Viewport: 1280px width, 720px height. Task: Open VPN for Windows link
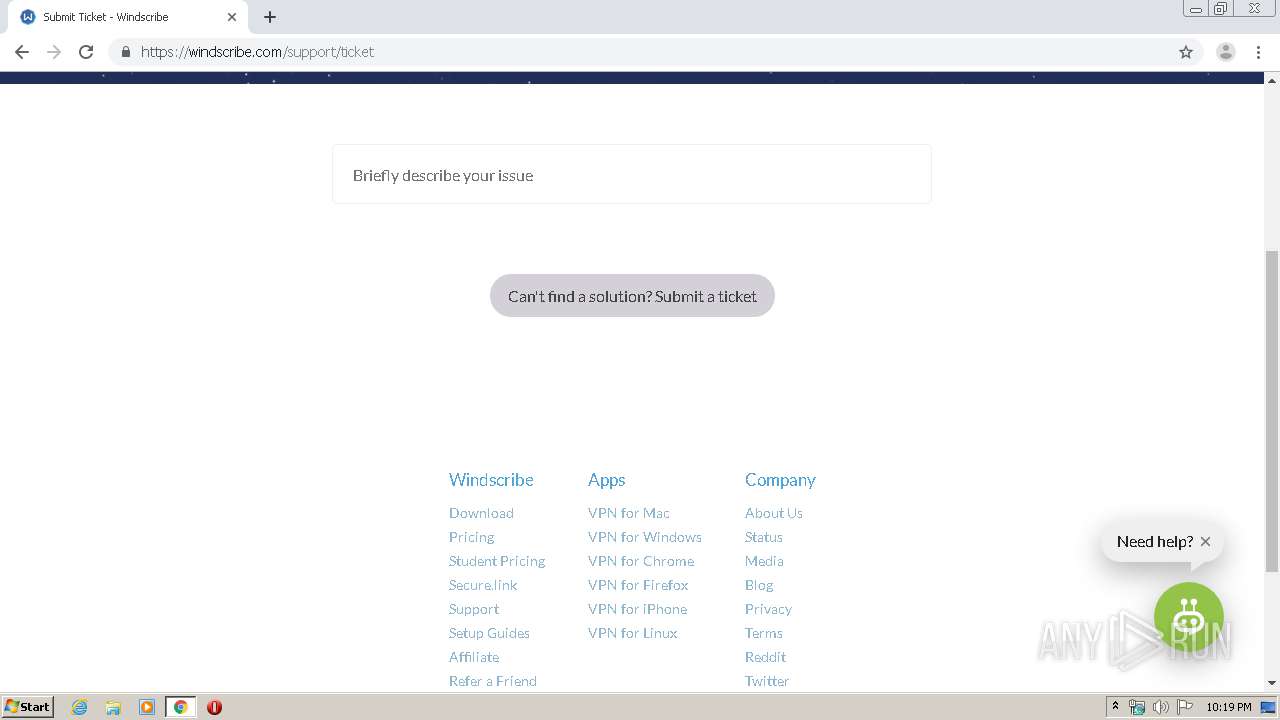tap(645, 537)
